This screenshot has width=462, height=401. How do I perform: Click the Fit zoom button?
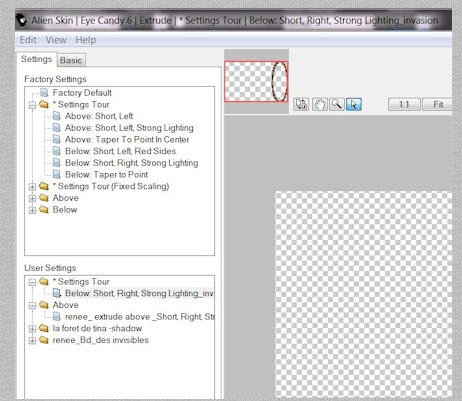click(x=437, y=105)
